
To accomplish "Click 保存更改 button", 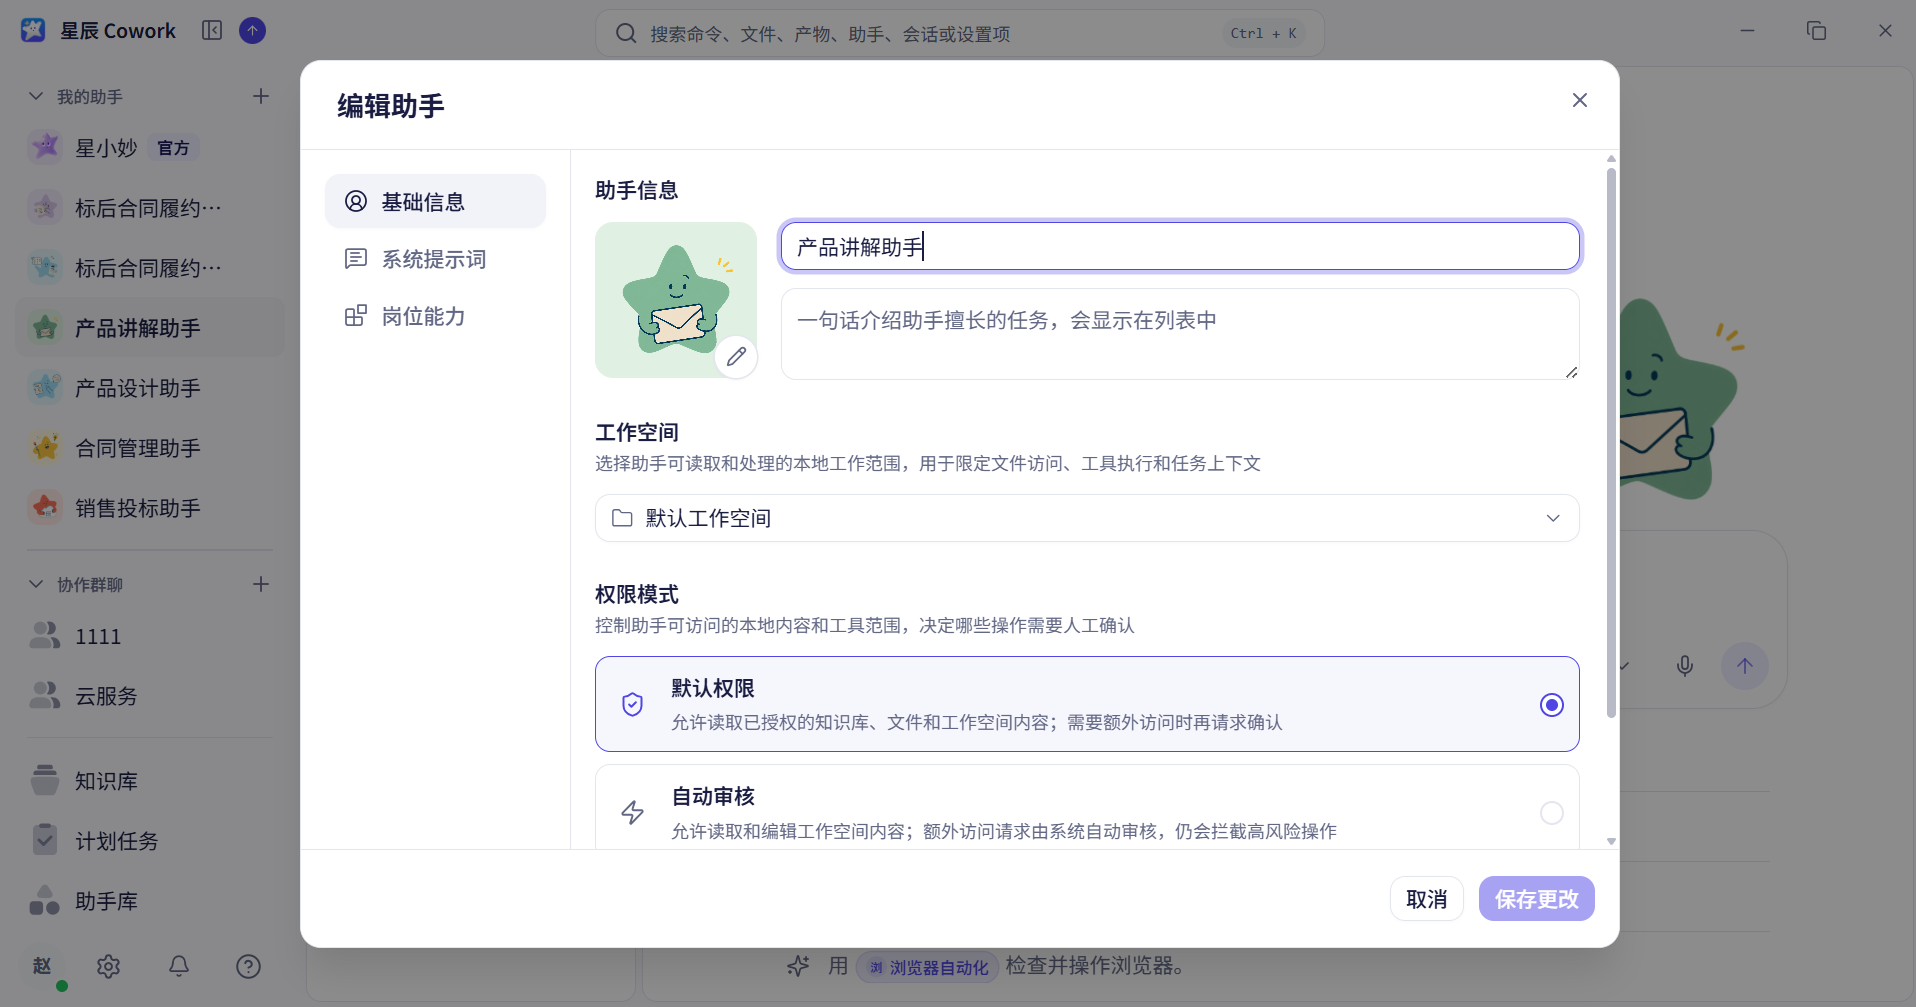I will point(1537,899).
